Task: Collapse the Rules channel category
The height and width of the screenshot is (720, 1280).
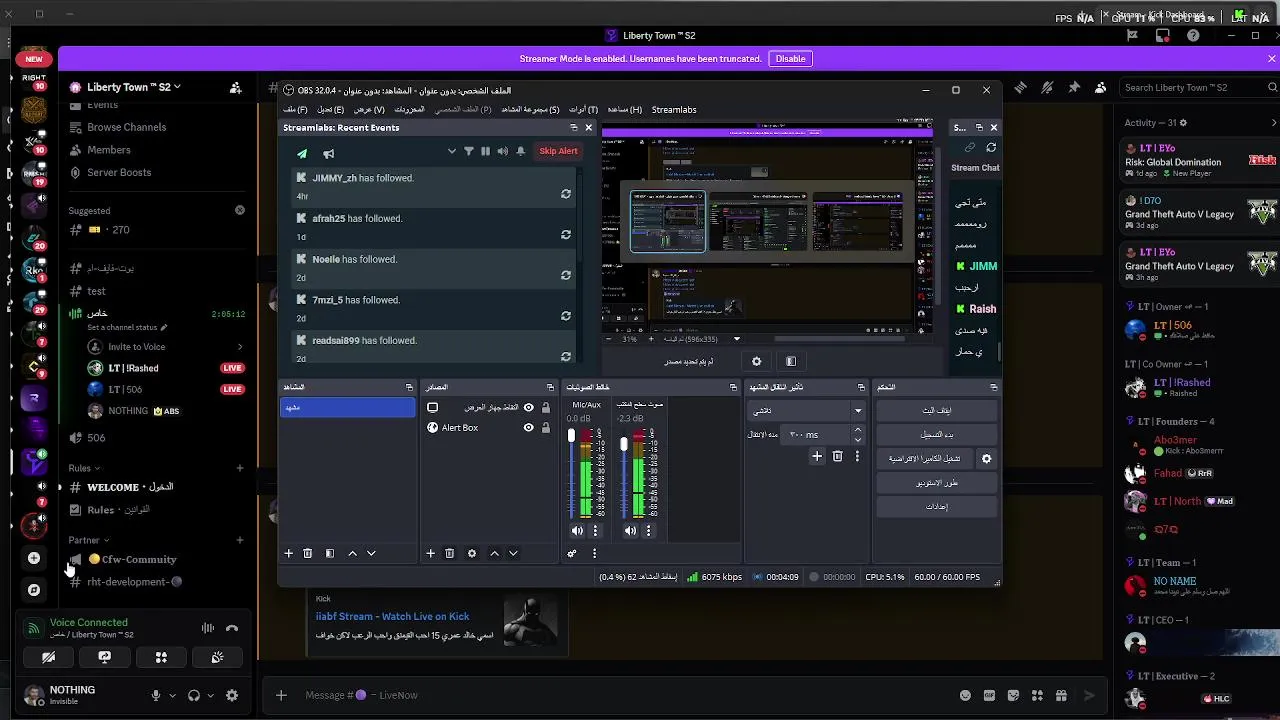Action: [x=84, y=468]
